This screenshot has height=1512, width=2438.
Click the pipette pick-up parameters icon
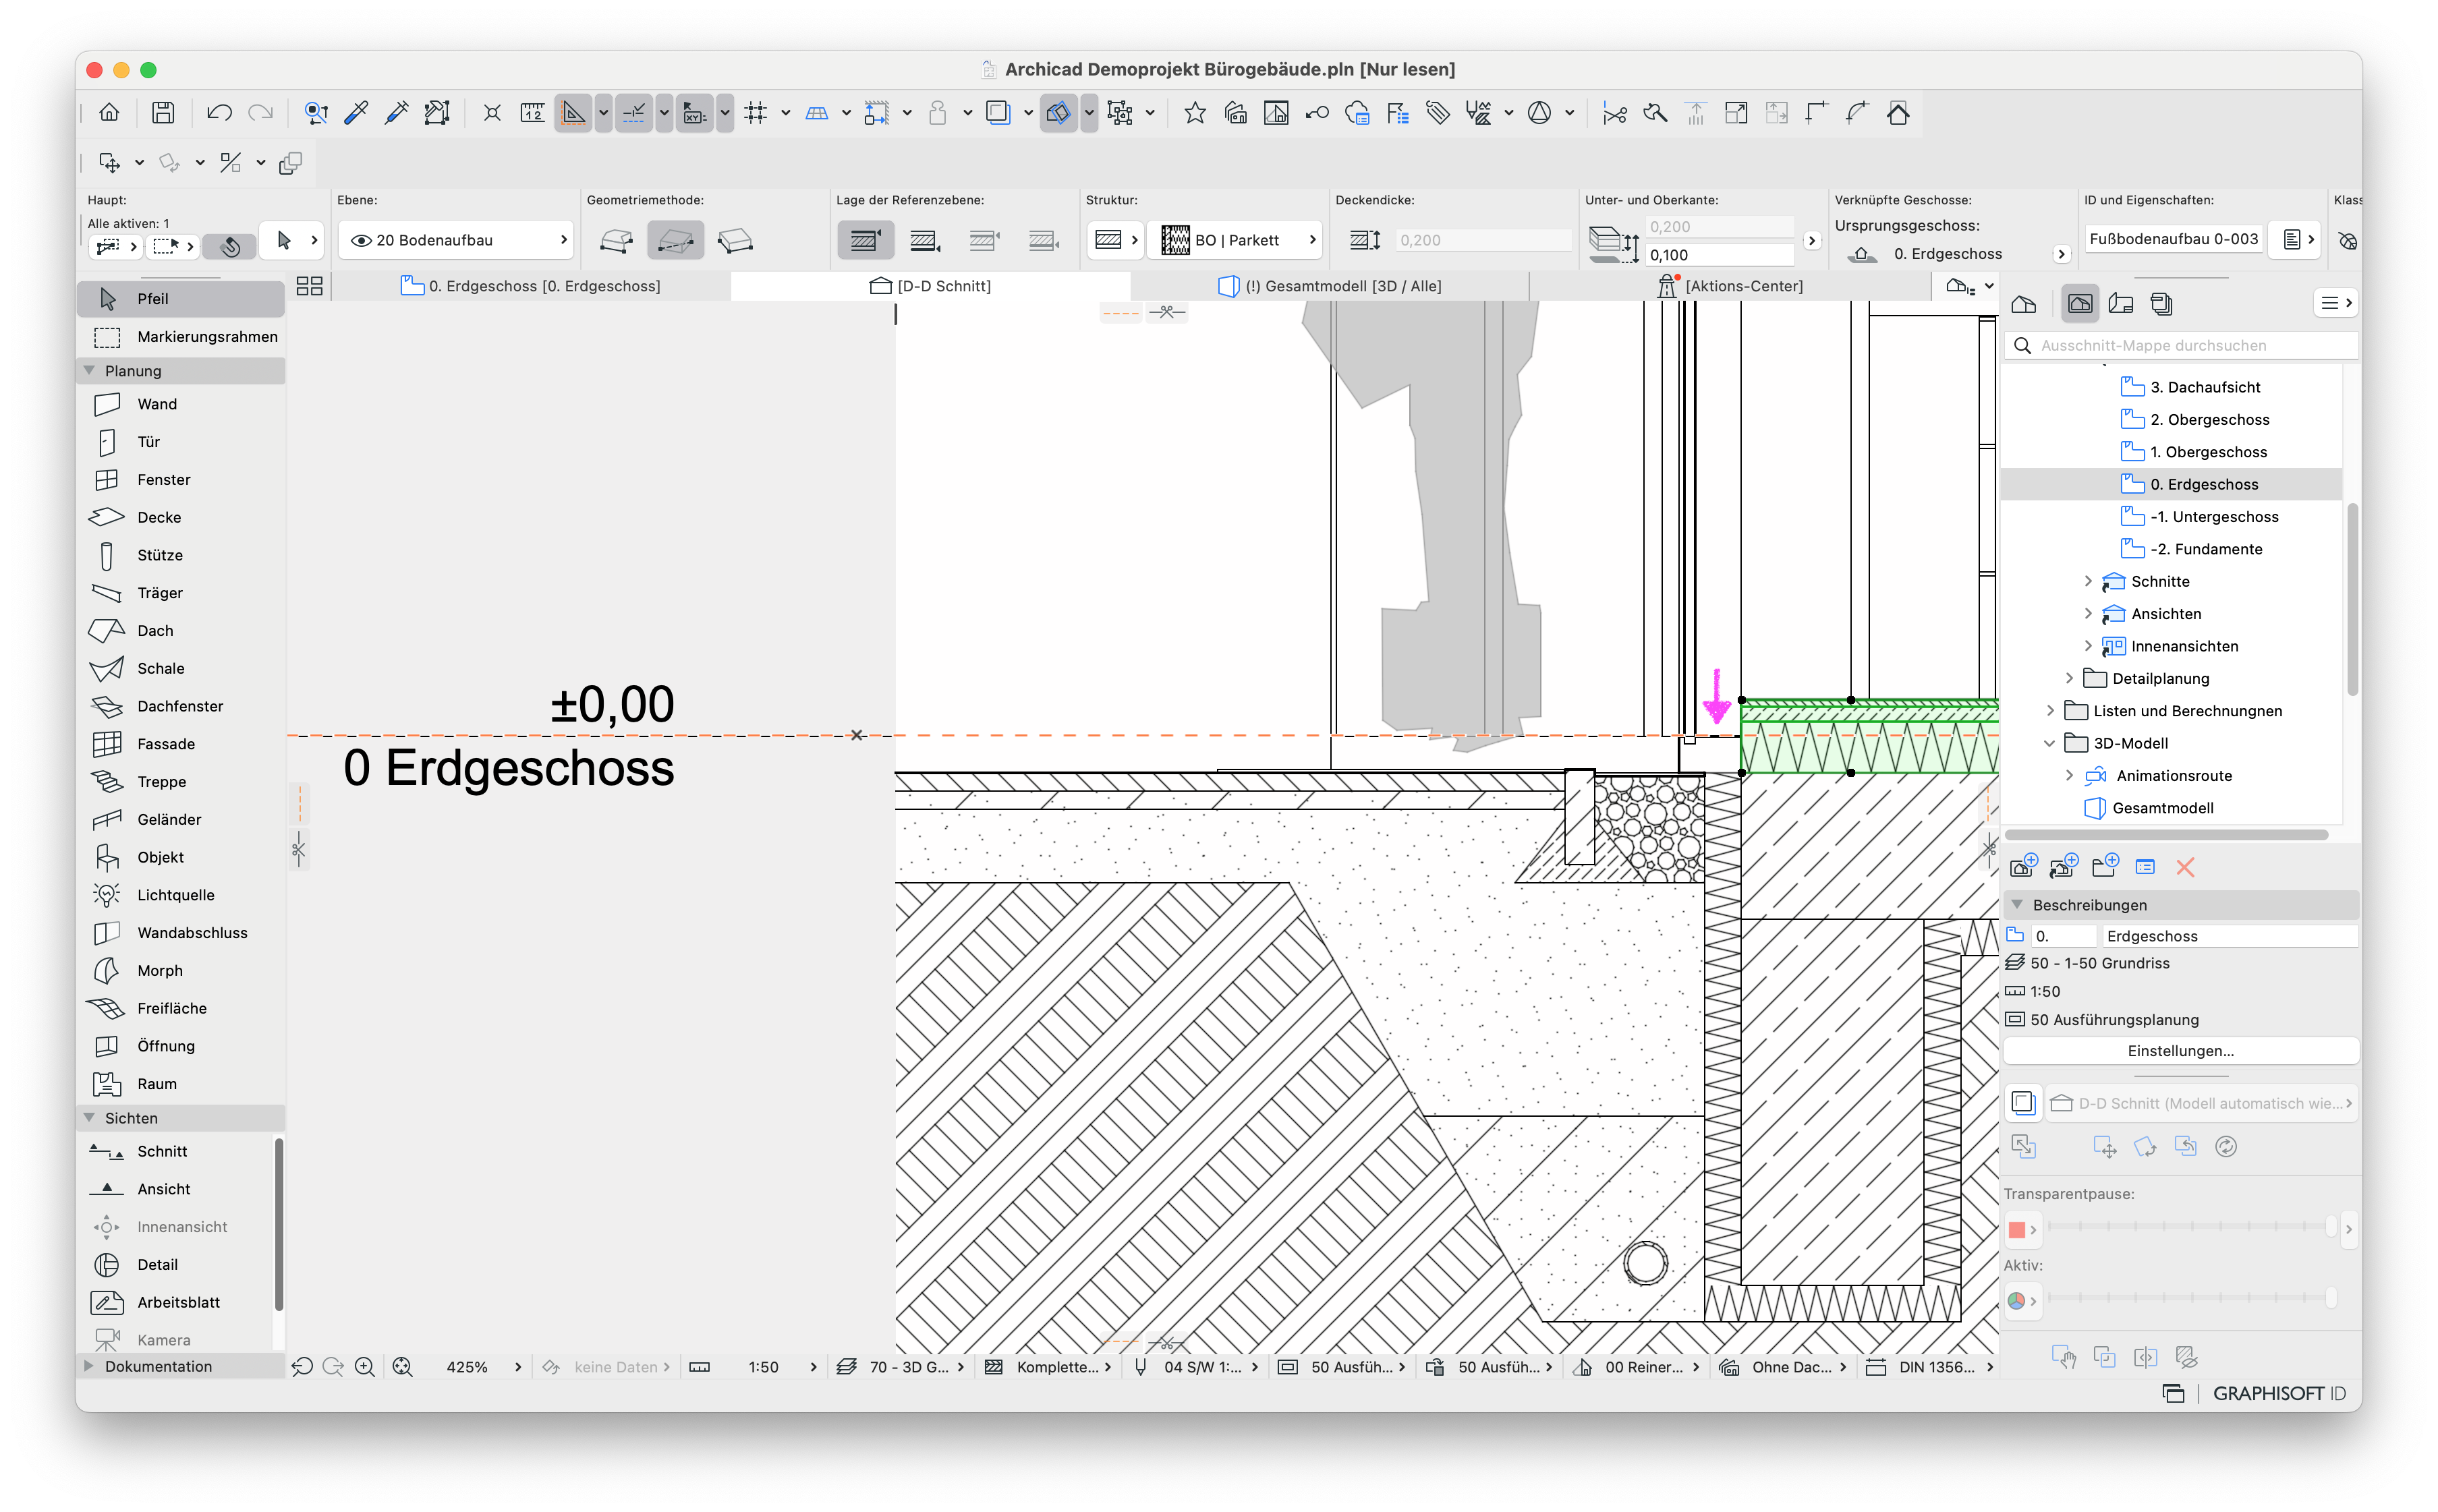click(356, 113)
